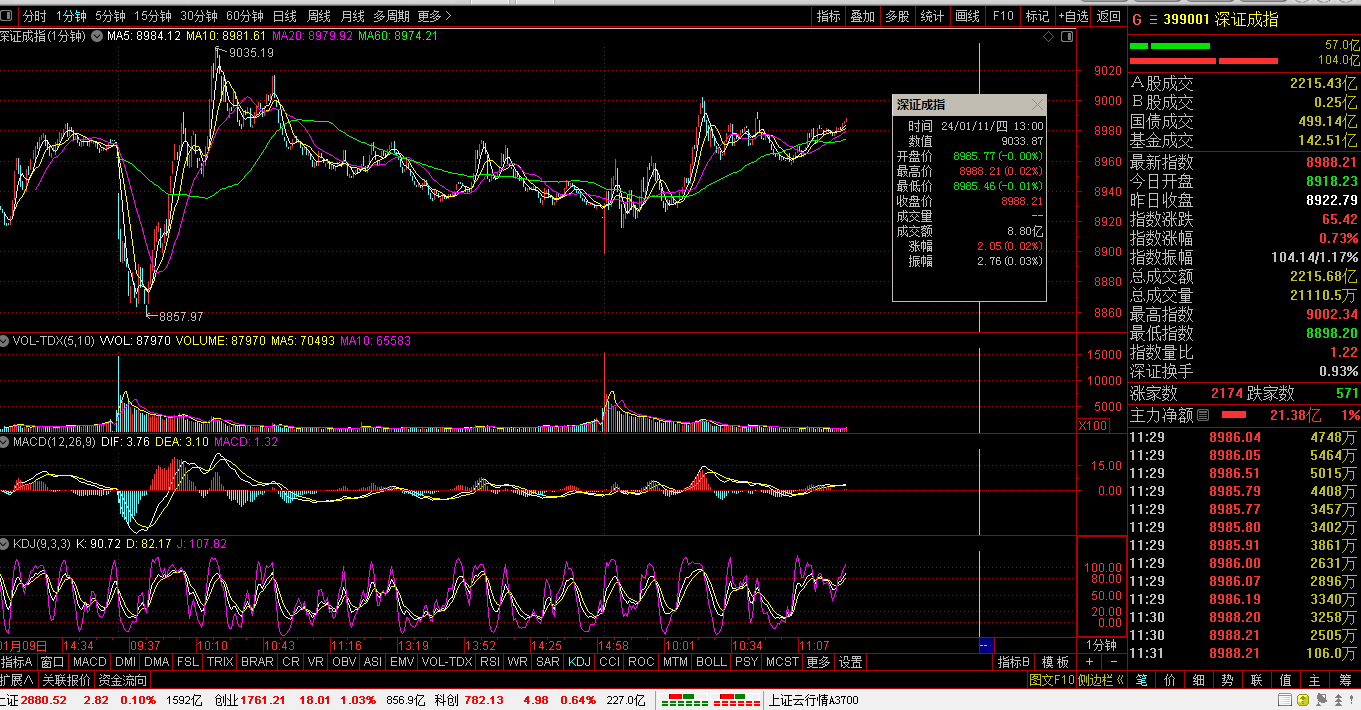This screenshot has width=1361, height=710.
Task: Toggle the side panel square icon on the chart
Action: pos(1068,36)
